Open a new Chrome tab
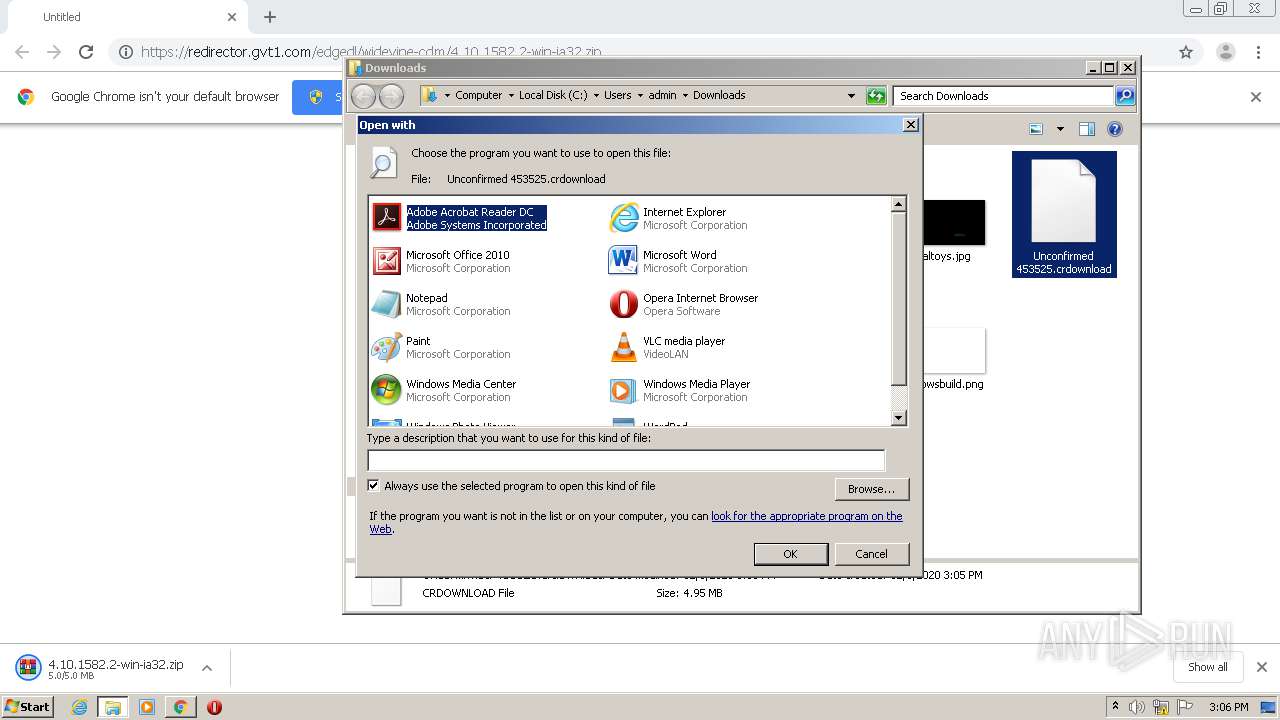This screenshot has width=1280, height=720. click(270, 17)
